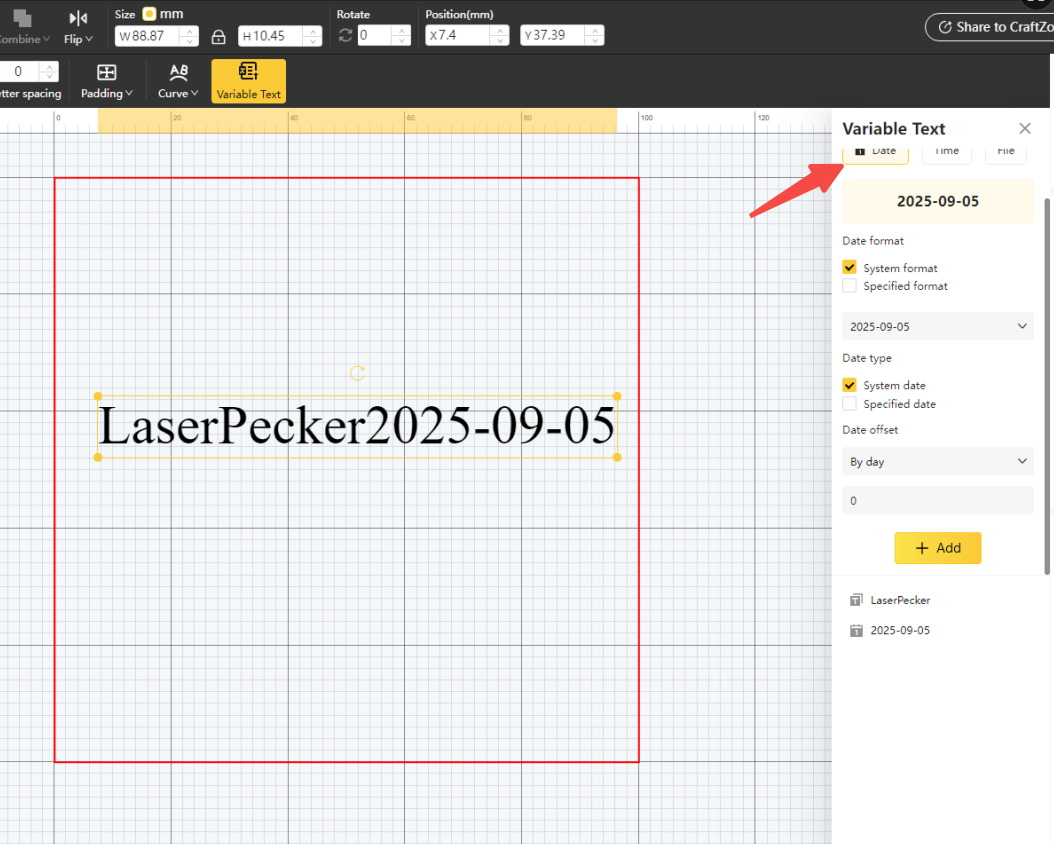Select the 2025-09-05 variable list entry
The width and height of the screenshot is (1054, 844).
point(899,630)
